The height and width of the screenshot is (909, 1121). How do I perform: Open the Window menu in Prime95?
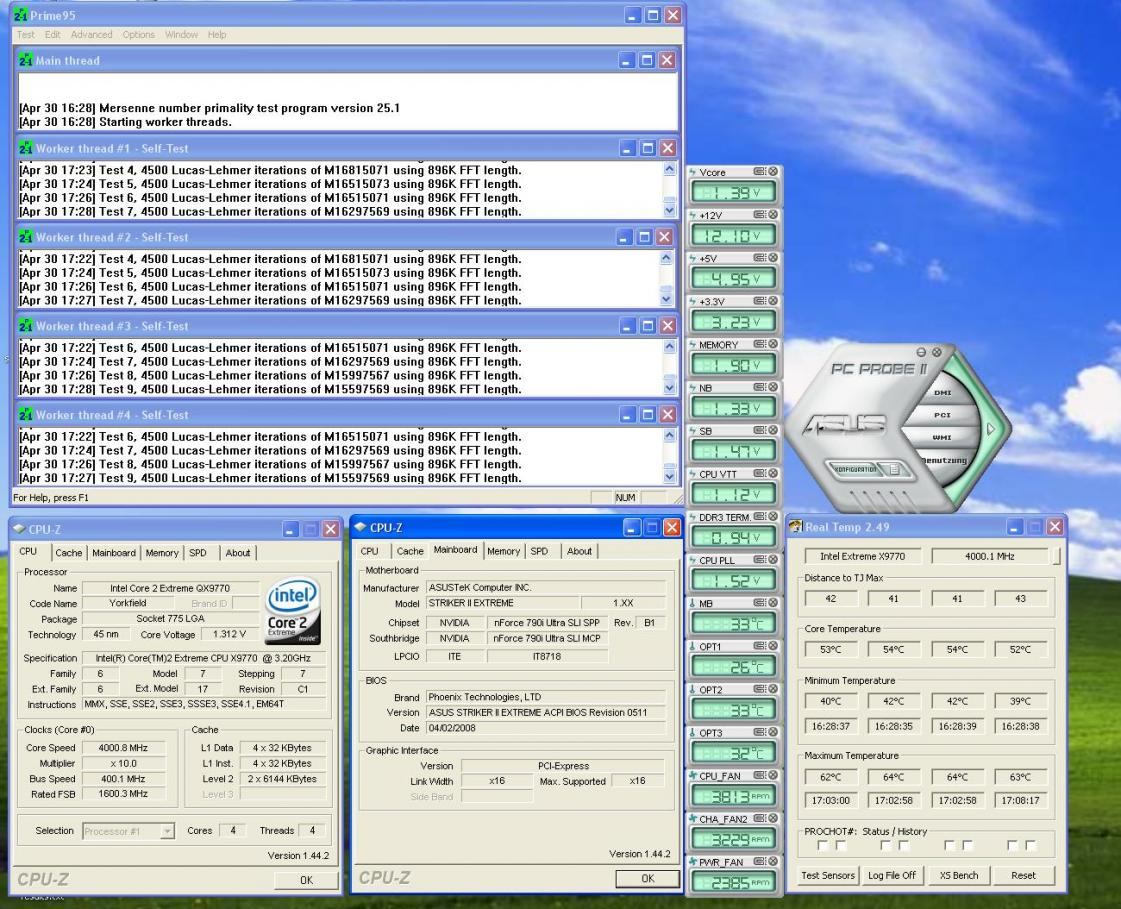tap(181, 34)
